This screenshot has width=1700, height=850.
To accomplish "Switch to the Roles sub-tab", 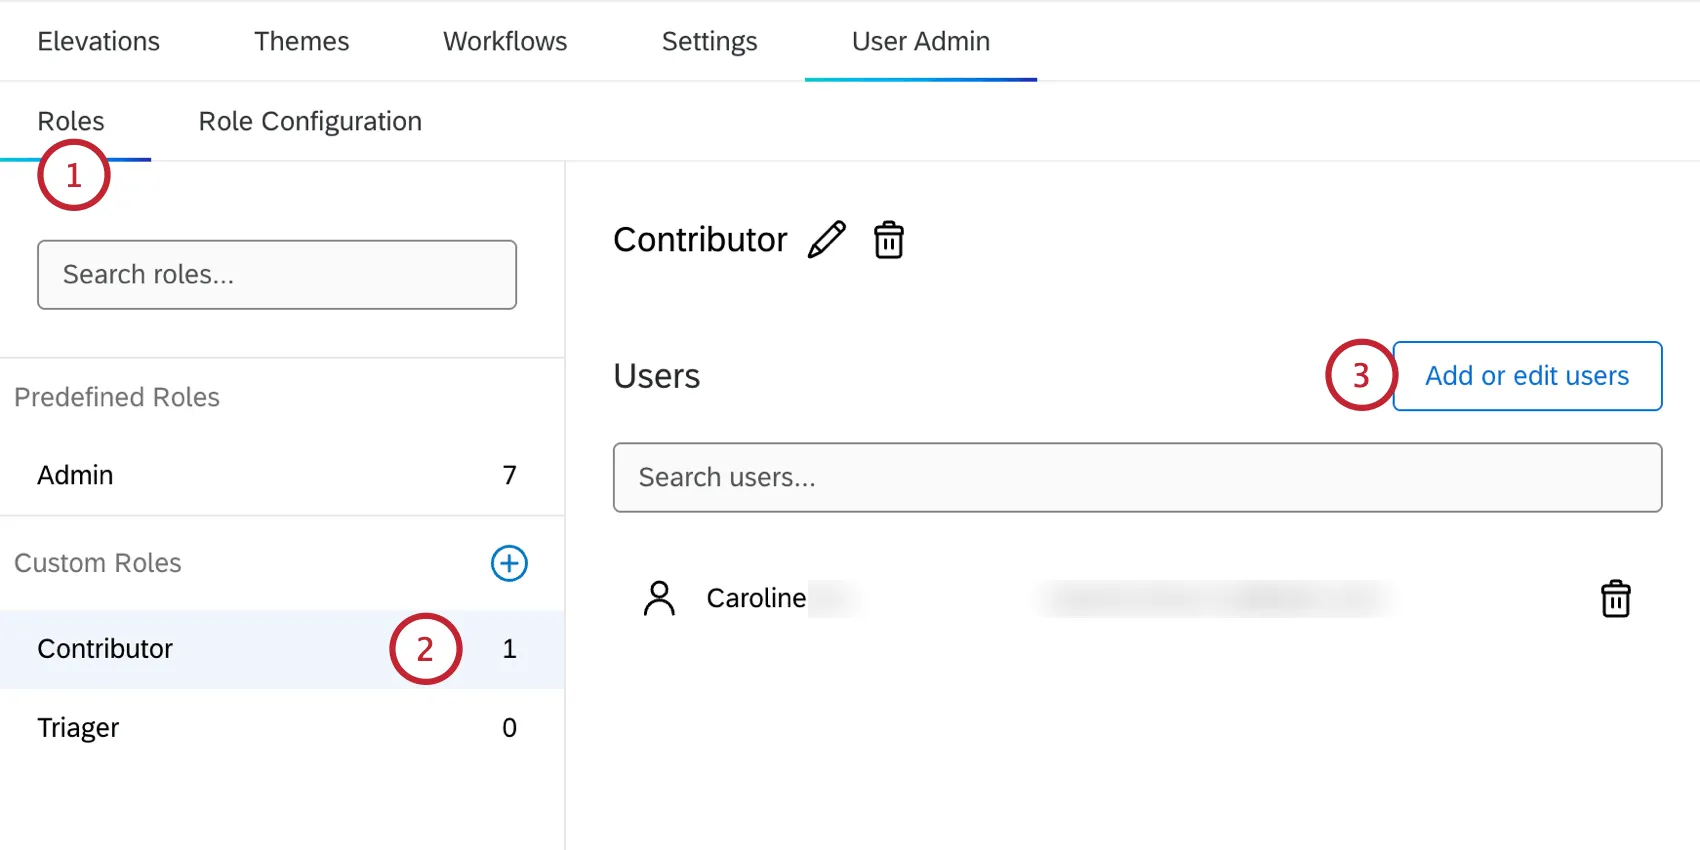I will [71, 121].
